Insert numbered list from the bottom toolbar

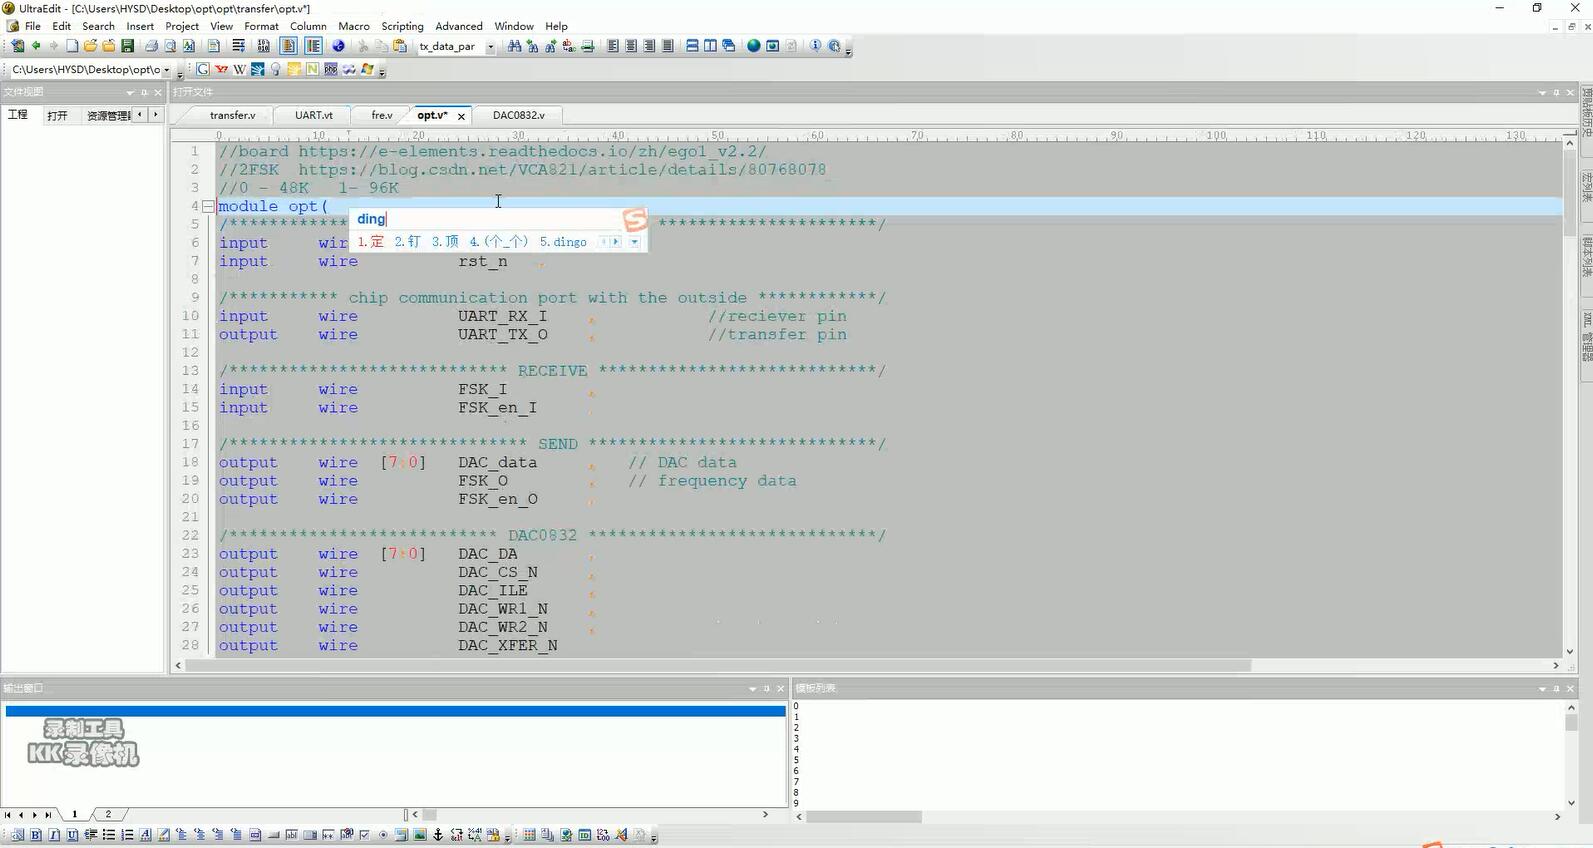(127, 835)
